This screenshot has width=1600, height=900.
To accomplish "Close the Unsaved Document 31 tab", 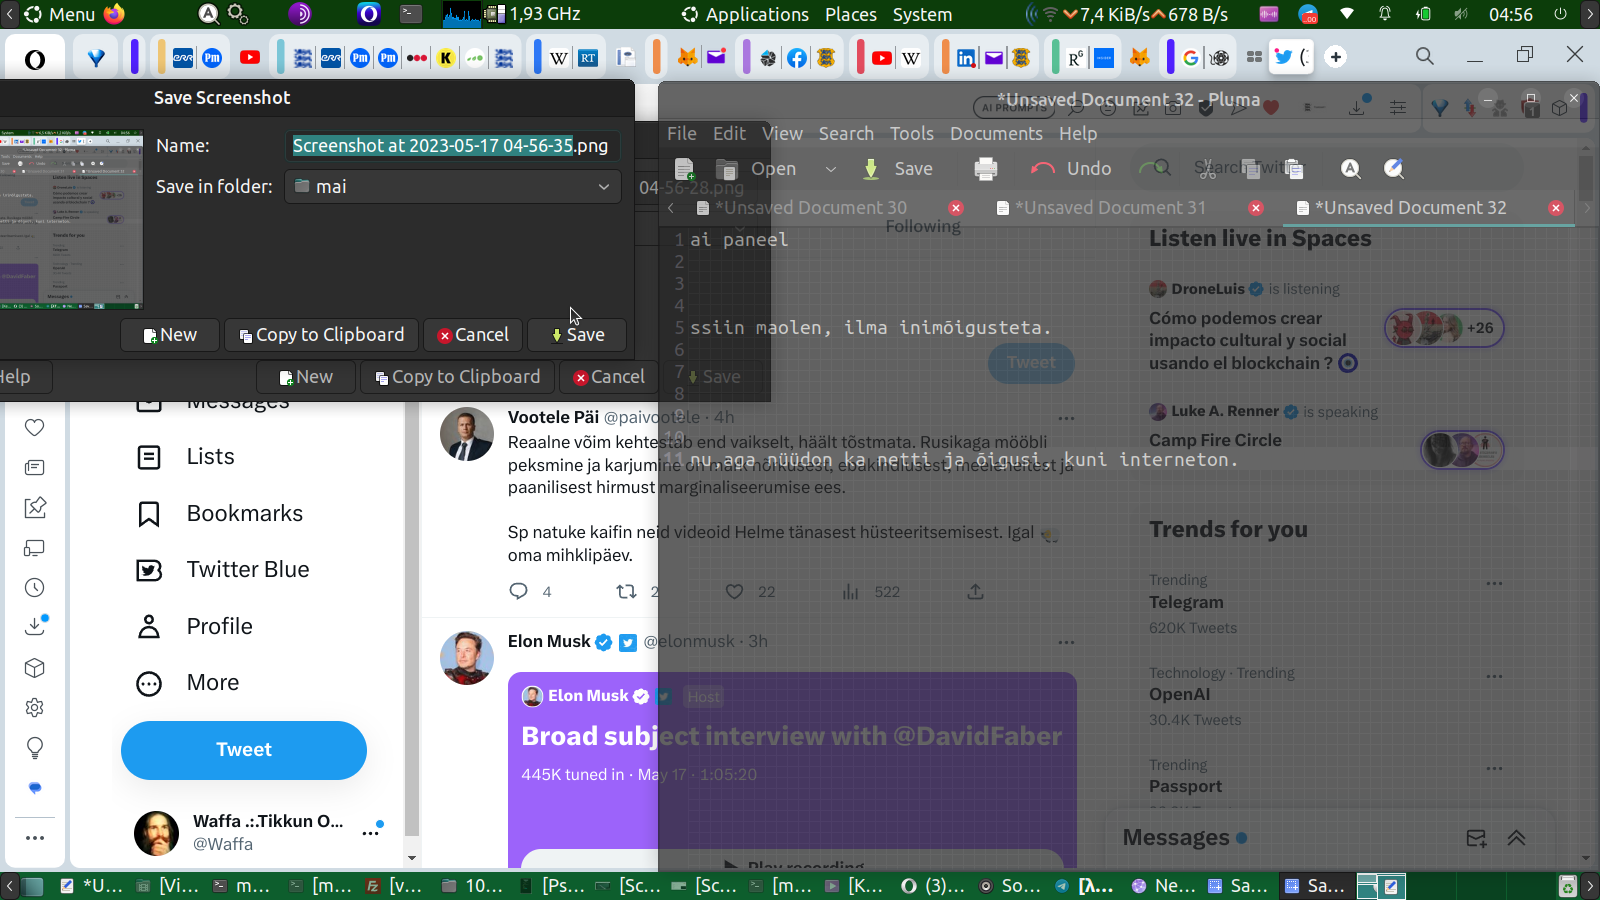I will coord(1256,208).
